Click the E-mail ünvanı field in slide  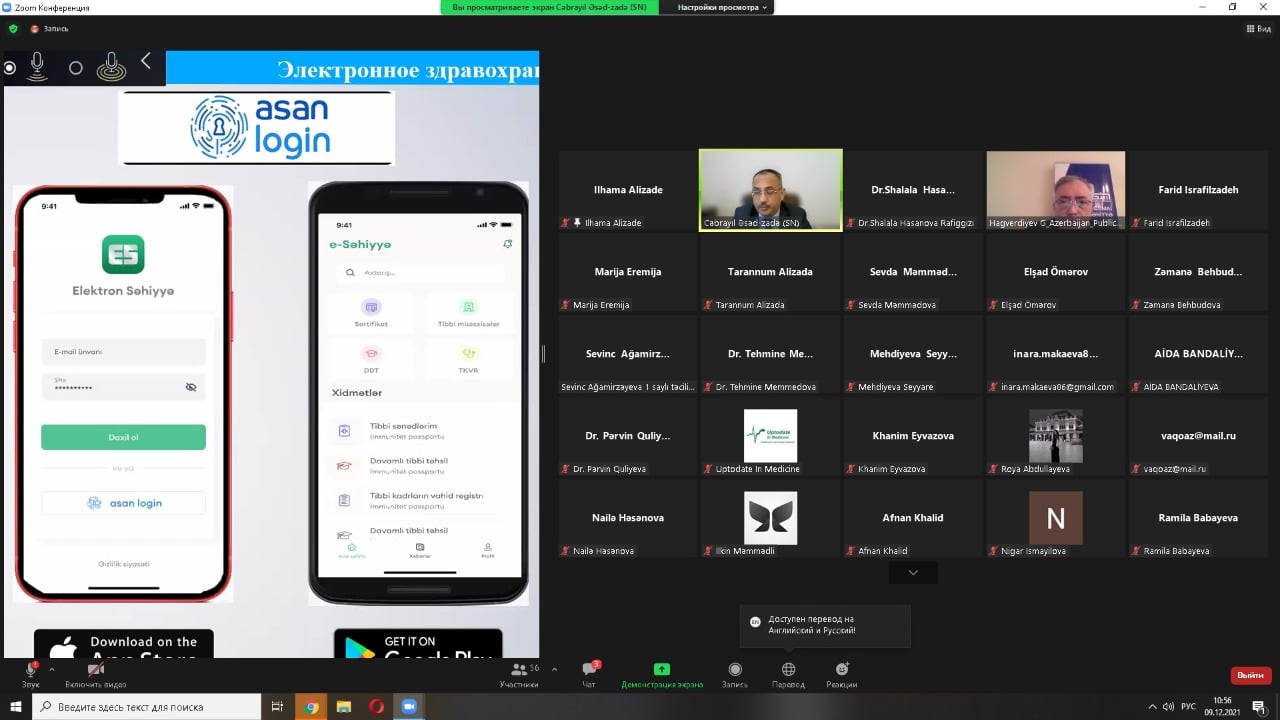click(123, 352)
